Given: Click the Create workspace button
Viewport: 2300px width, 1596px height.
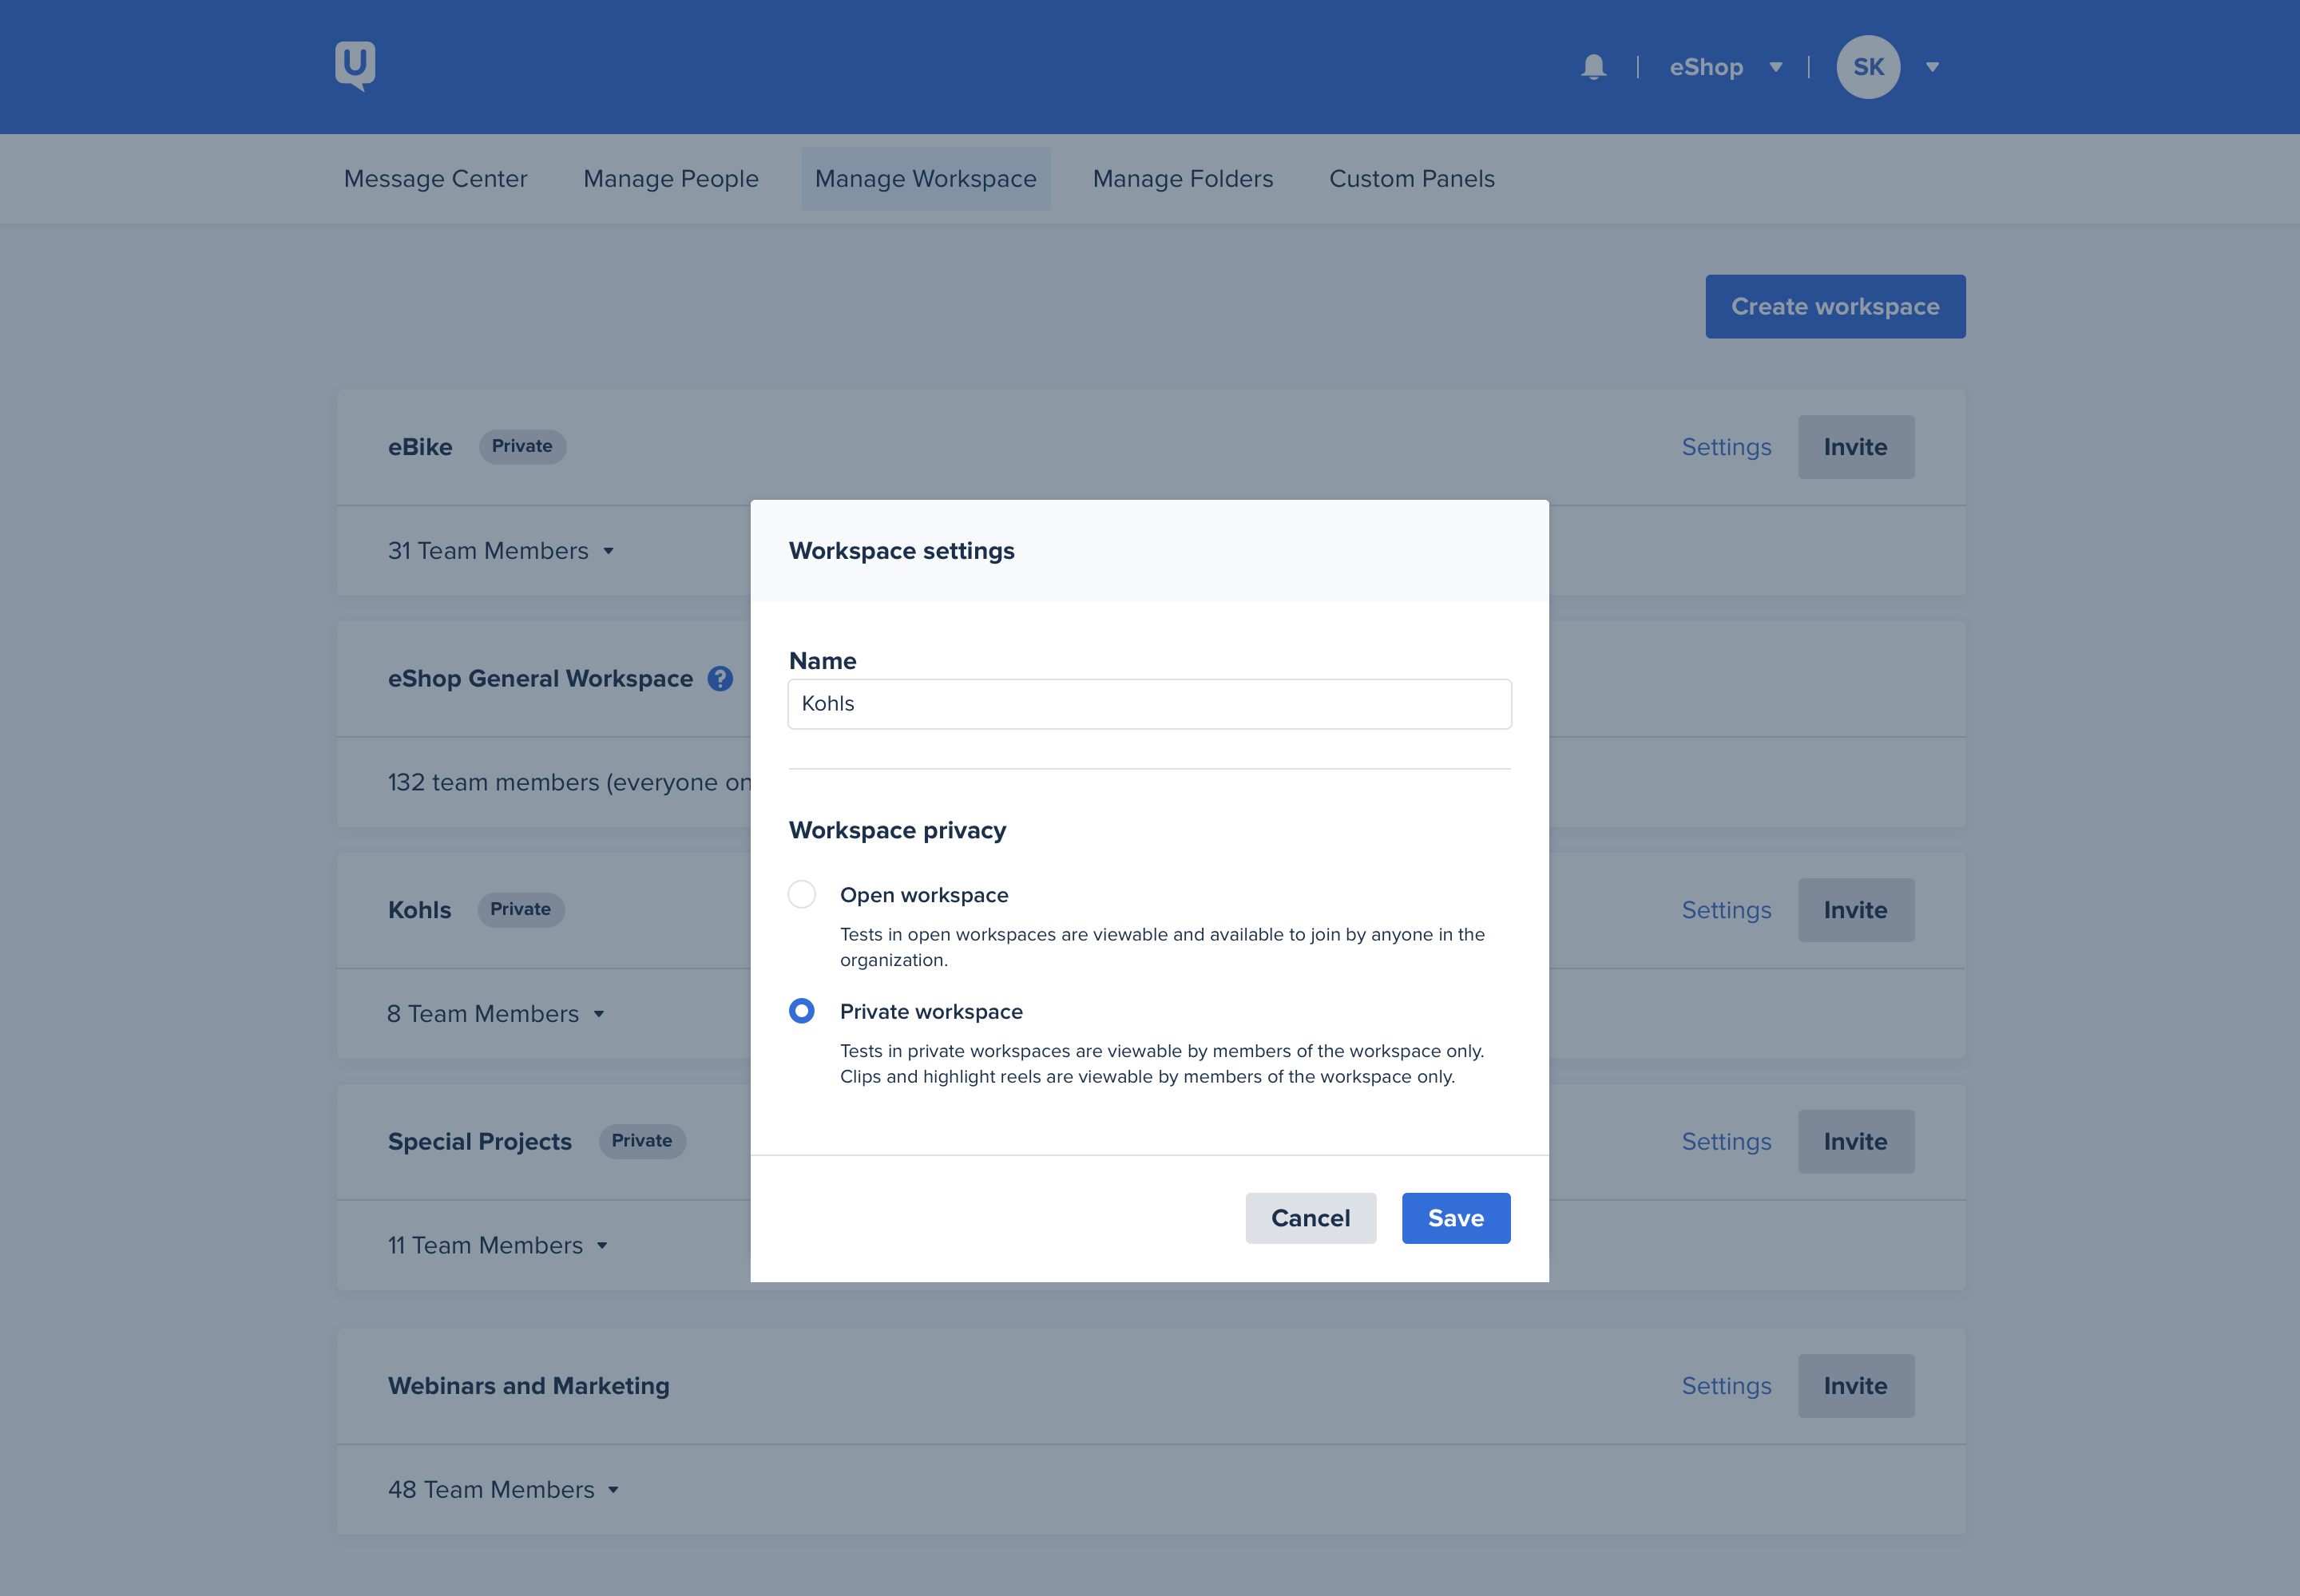Looking at the screenshot, I should click(1835, 306).
